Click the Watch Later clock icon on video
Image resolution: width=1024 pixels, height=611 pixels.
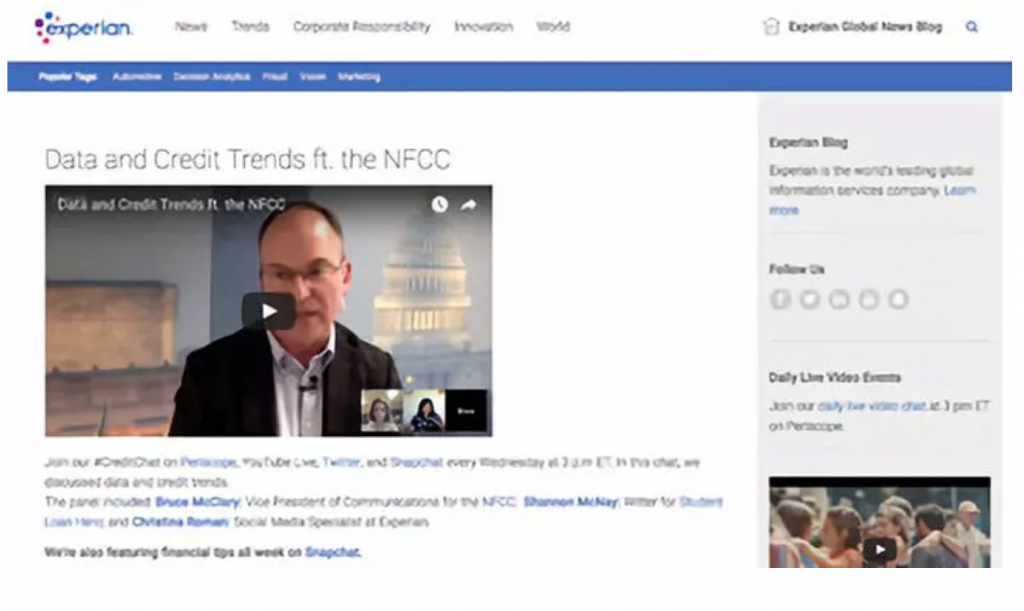pyautogui.click(x=440, y=204)
